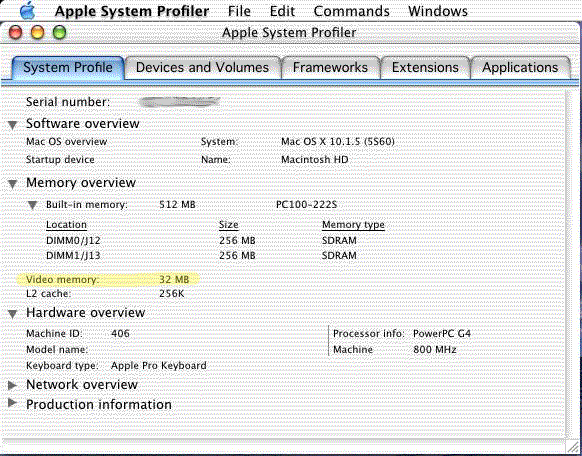
Task: Click the '32 MB' video memory value
Action: (x=174, y=279)
